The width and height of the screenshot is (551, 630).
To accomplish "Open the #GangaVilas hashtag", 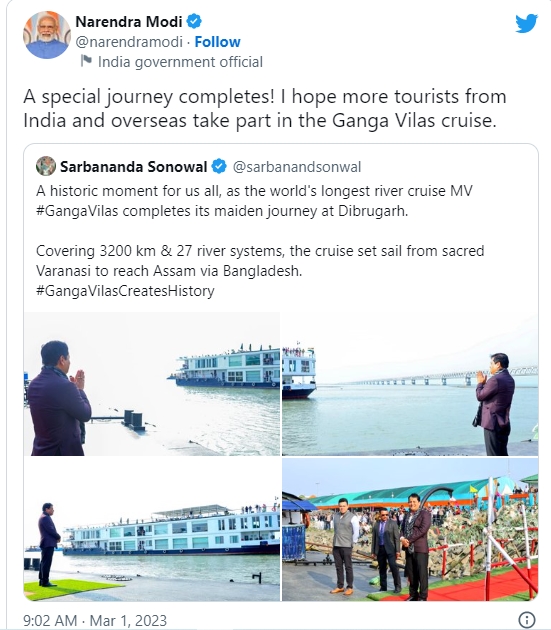I will (77, 211).
